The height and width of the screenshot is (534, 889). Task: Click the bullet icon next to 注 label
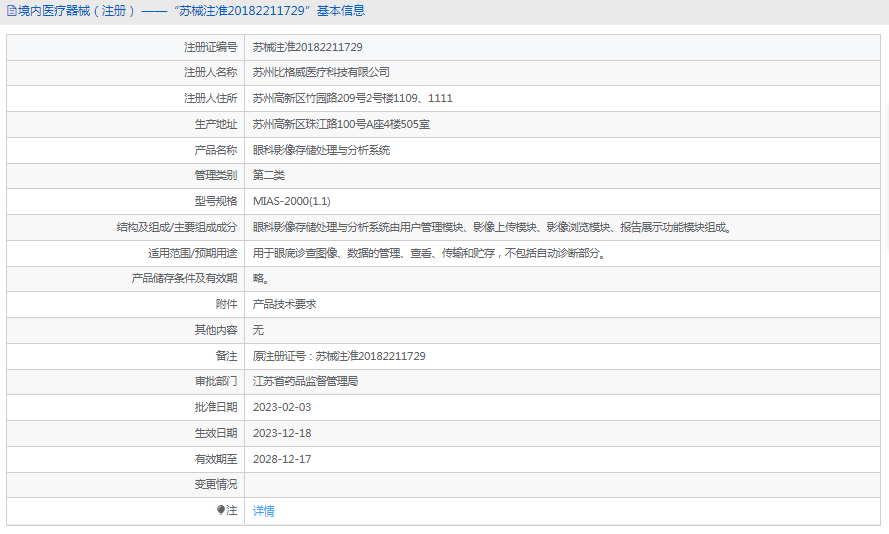tap(221, 510)
